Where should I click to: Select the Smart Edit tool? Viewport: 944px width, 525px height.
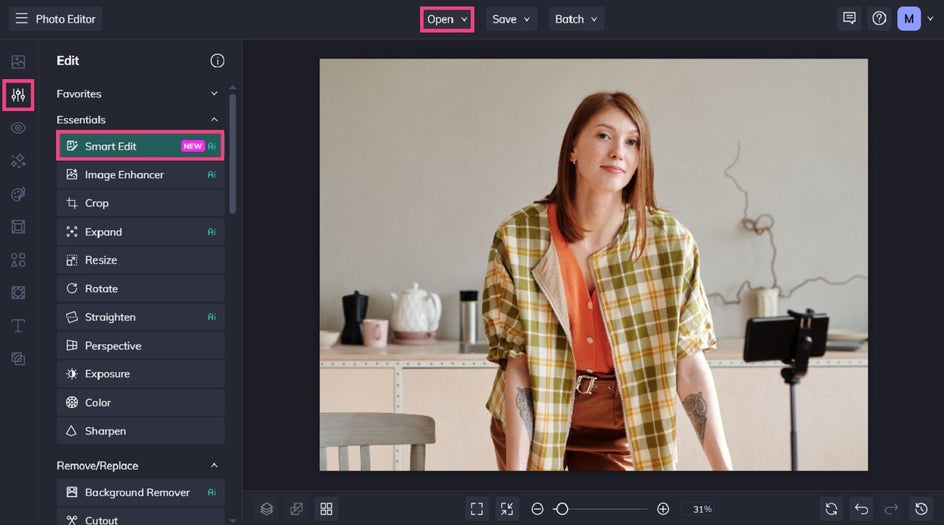pyautogui.click(x=140, y=146)
